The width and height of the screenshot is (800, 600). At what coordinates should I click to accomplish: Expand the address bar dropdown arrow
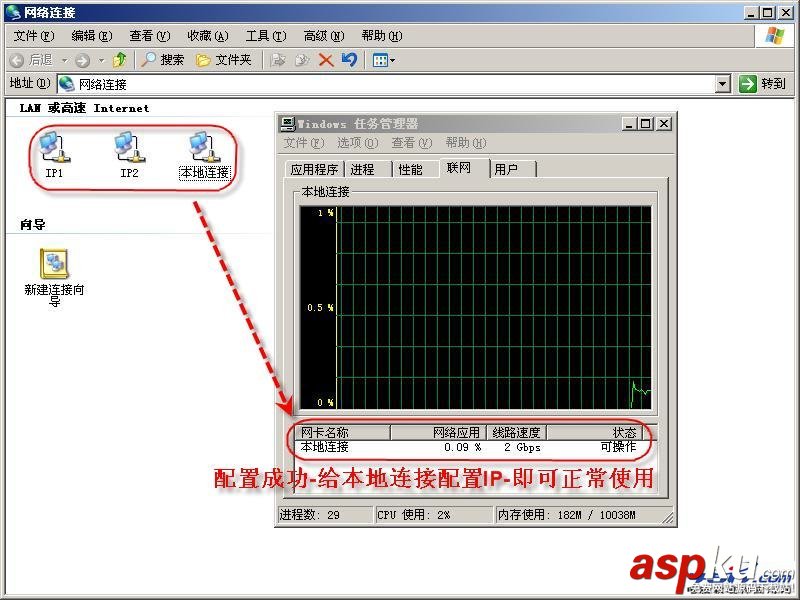(722, 84)
